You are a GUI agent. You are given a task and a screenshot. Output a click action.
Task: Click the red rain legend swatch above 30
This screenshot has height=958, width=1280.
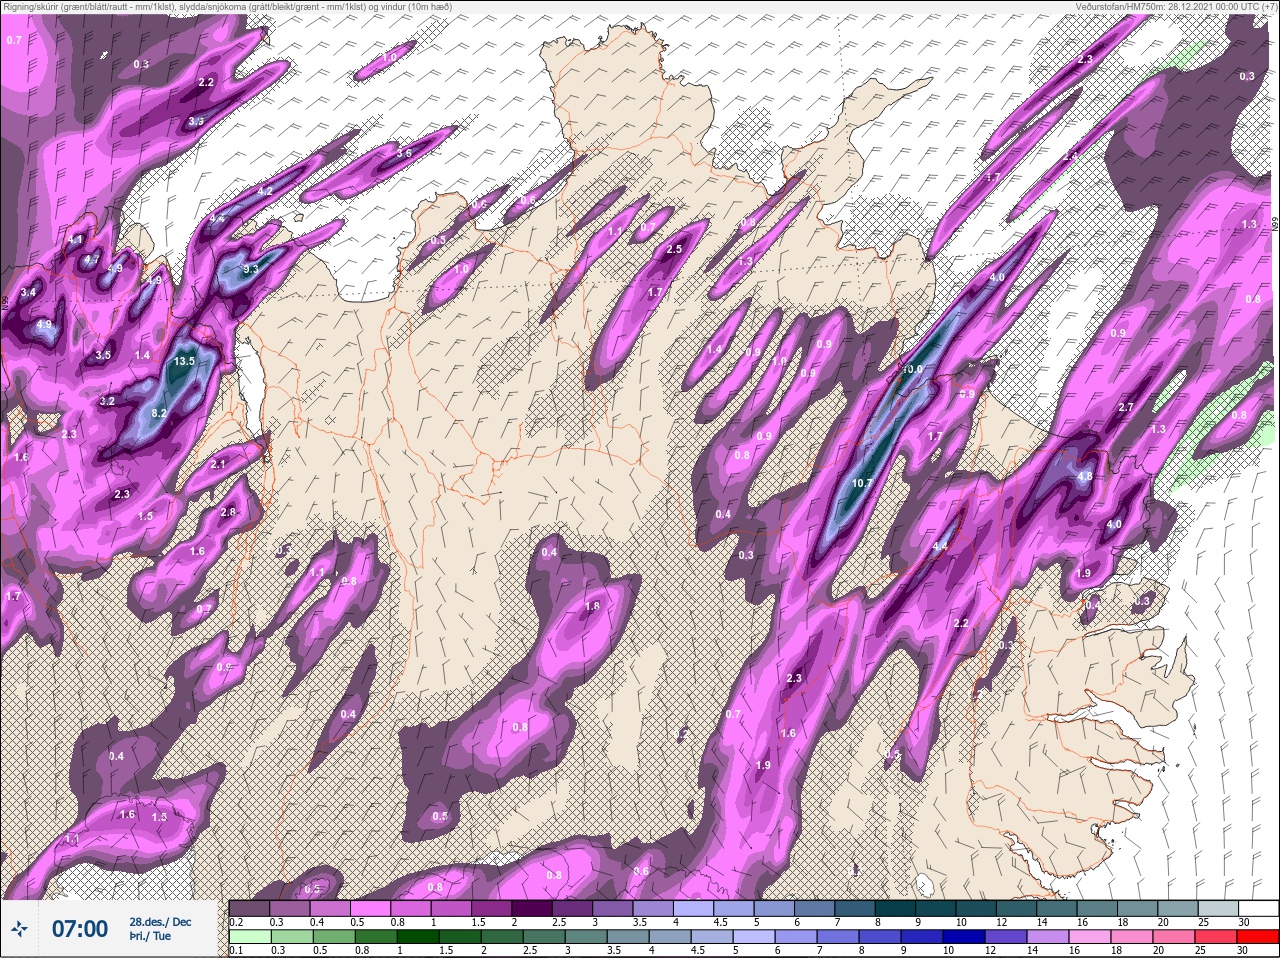[x=1257, y=936]
